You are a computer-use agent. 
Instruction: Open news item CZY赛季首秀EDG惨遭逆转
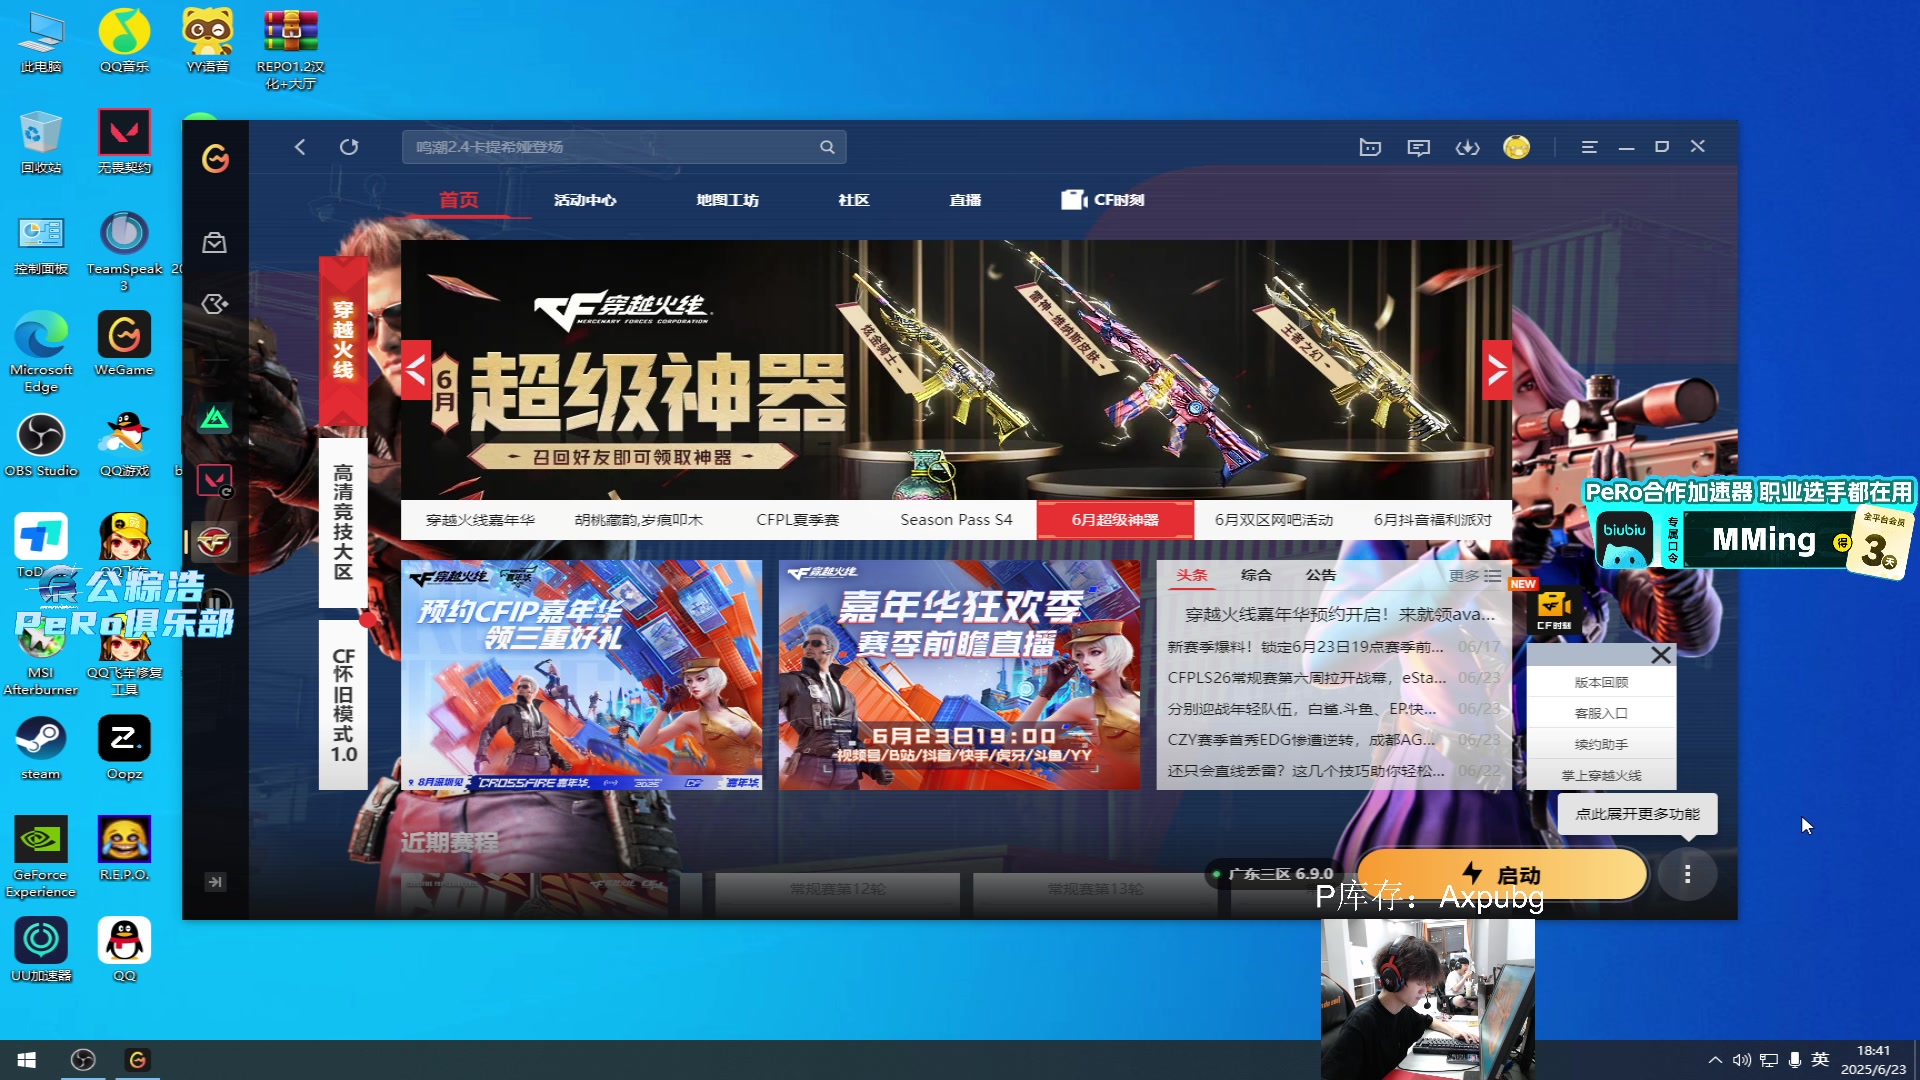[x=1301, y=740]
